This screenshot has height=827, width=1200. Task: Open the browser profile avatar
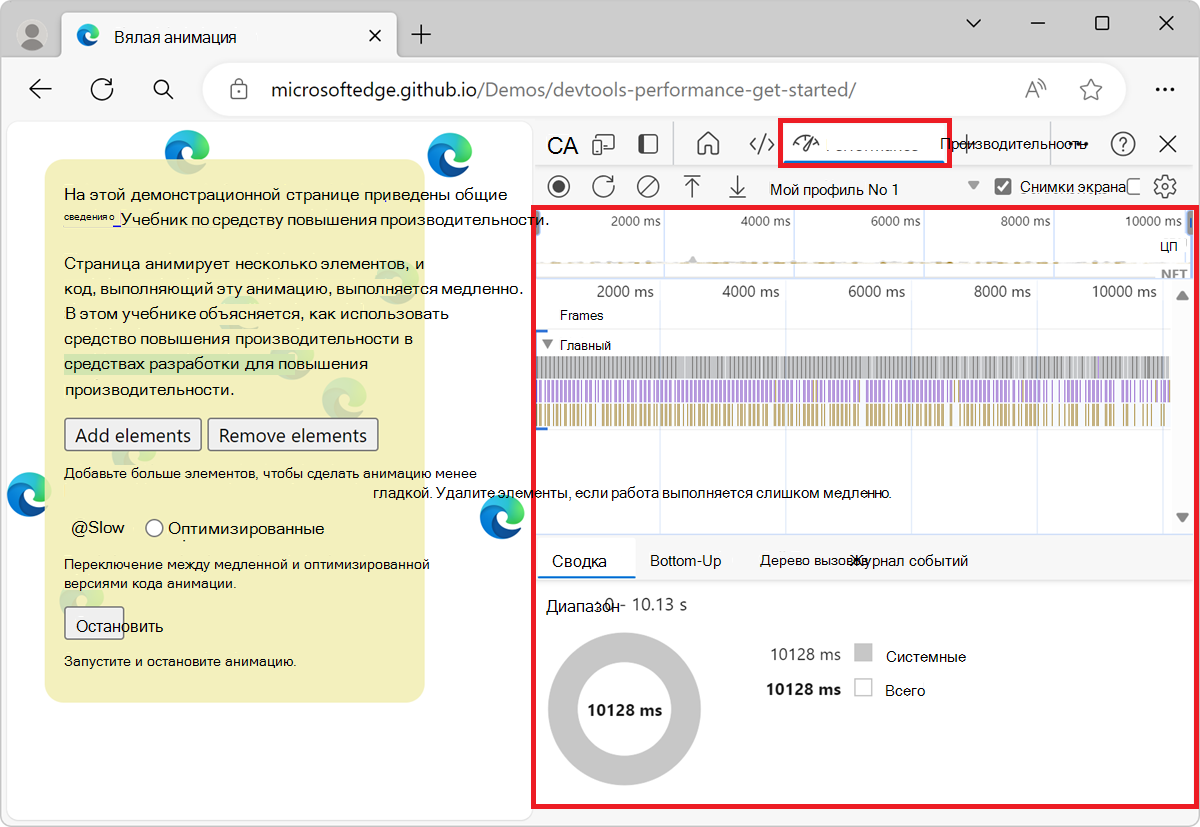coord(33,35)
